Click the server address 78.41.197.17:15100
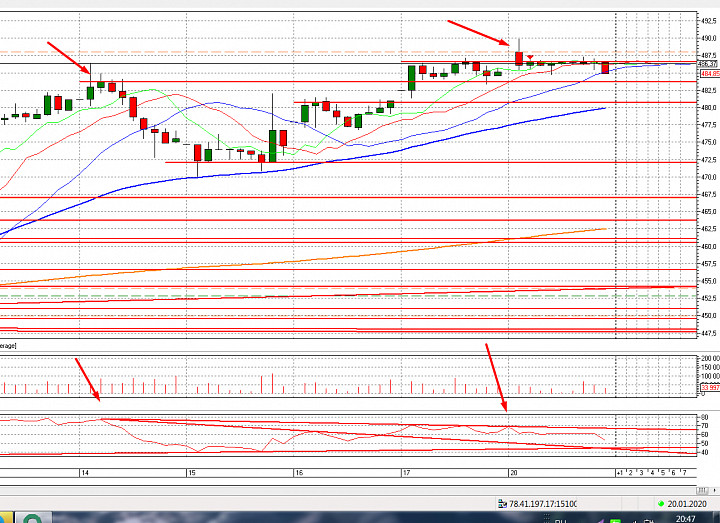Viewport: 720px width, 523px height. click(543, 504)
